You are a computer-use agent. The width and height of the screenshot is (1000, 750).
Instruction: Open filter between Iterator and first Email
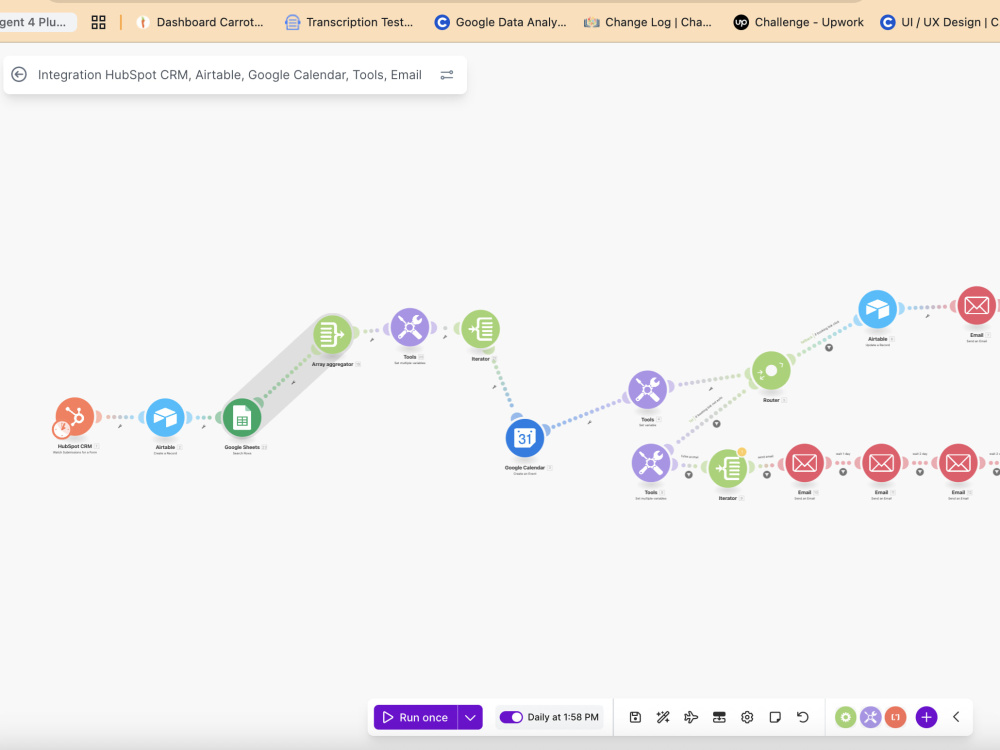pyautogui.click(x=767, y=474)
